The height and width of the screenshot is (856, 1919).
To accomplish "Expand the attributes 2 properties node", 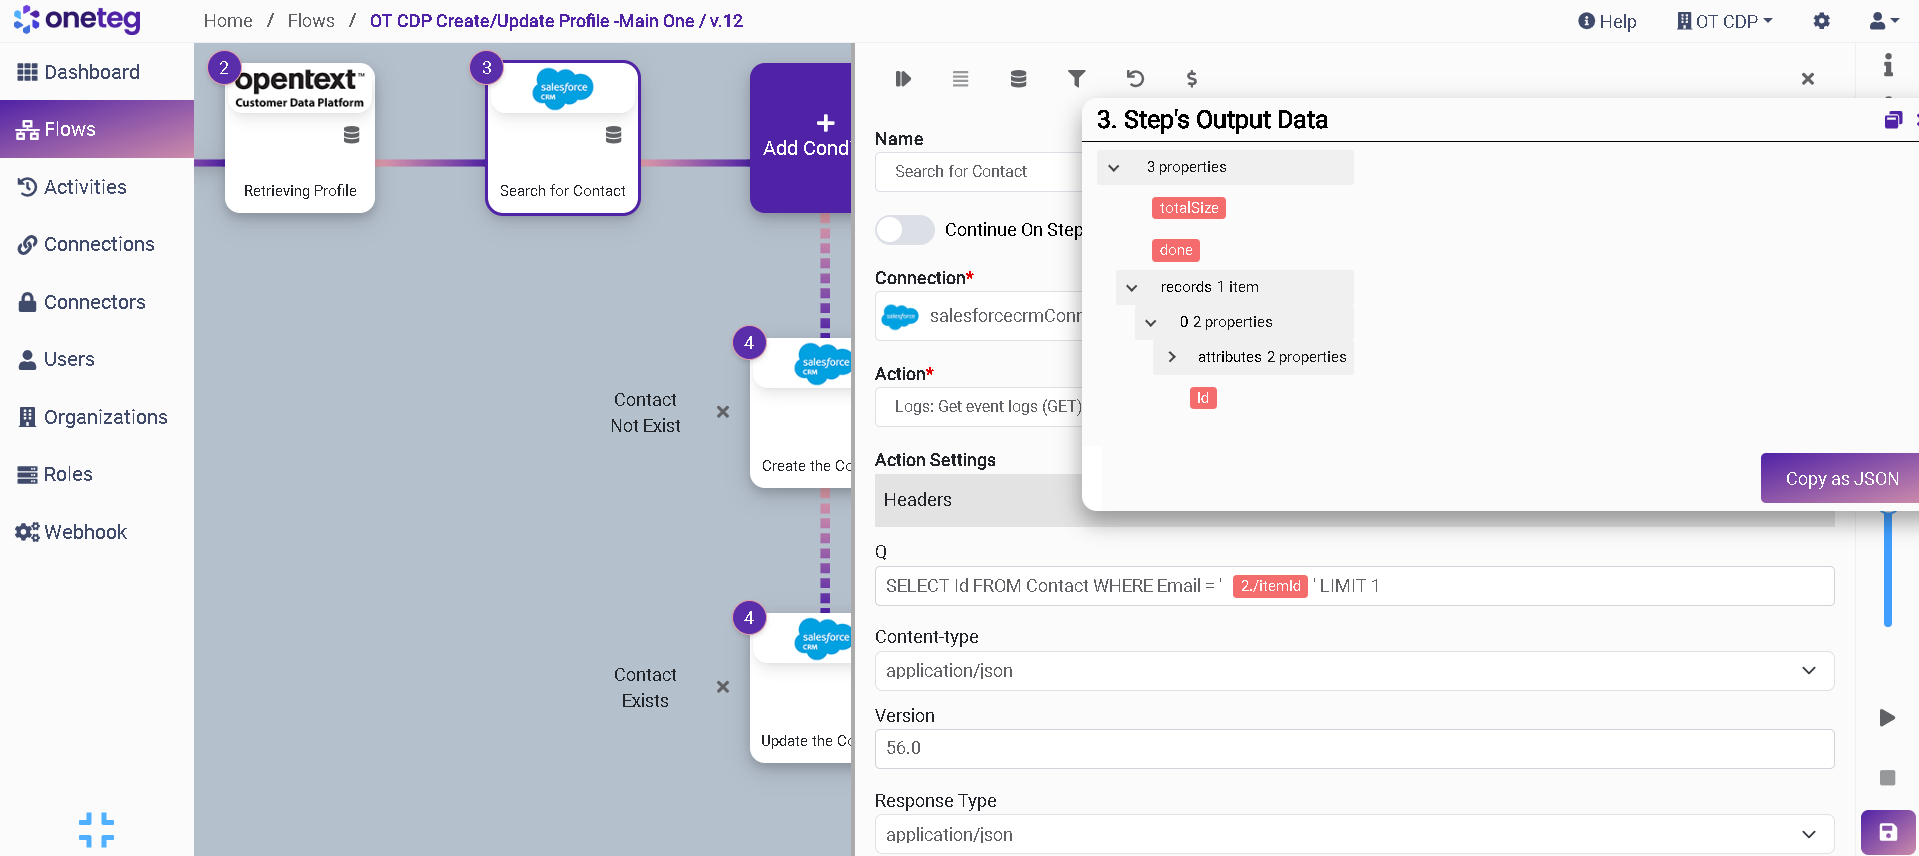I will coord(1172,357).
